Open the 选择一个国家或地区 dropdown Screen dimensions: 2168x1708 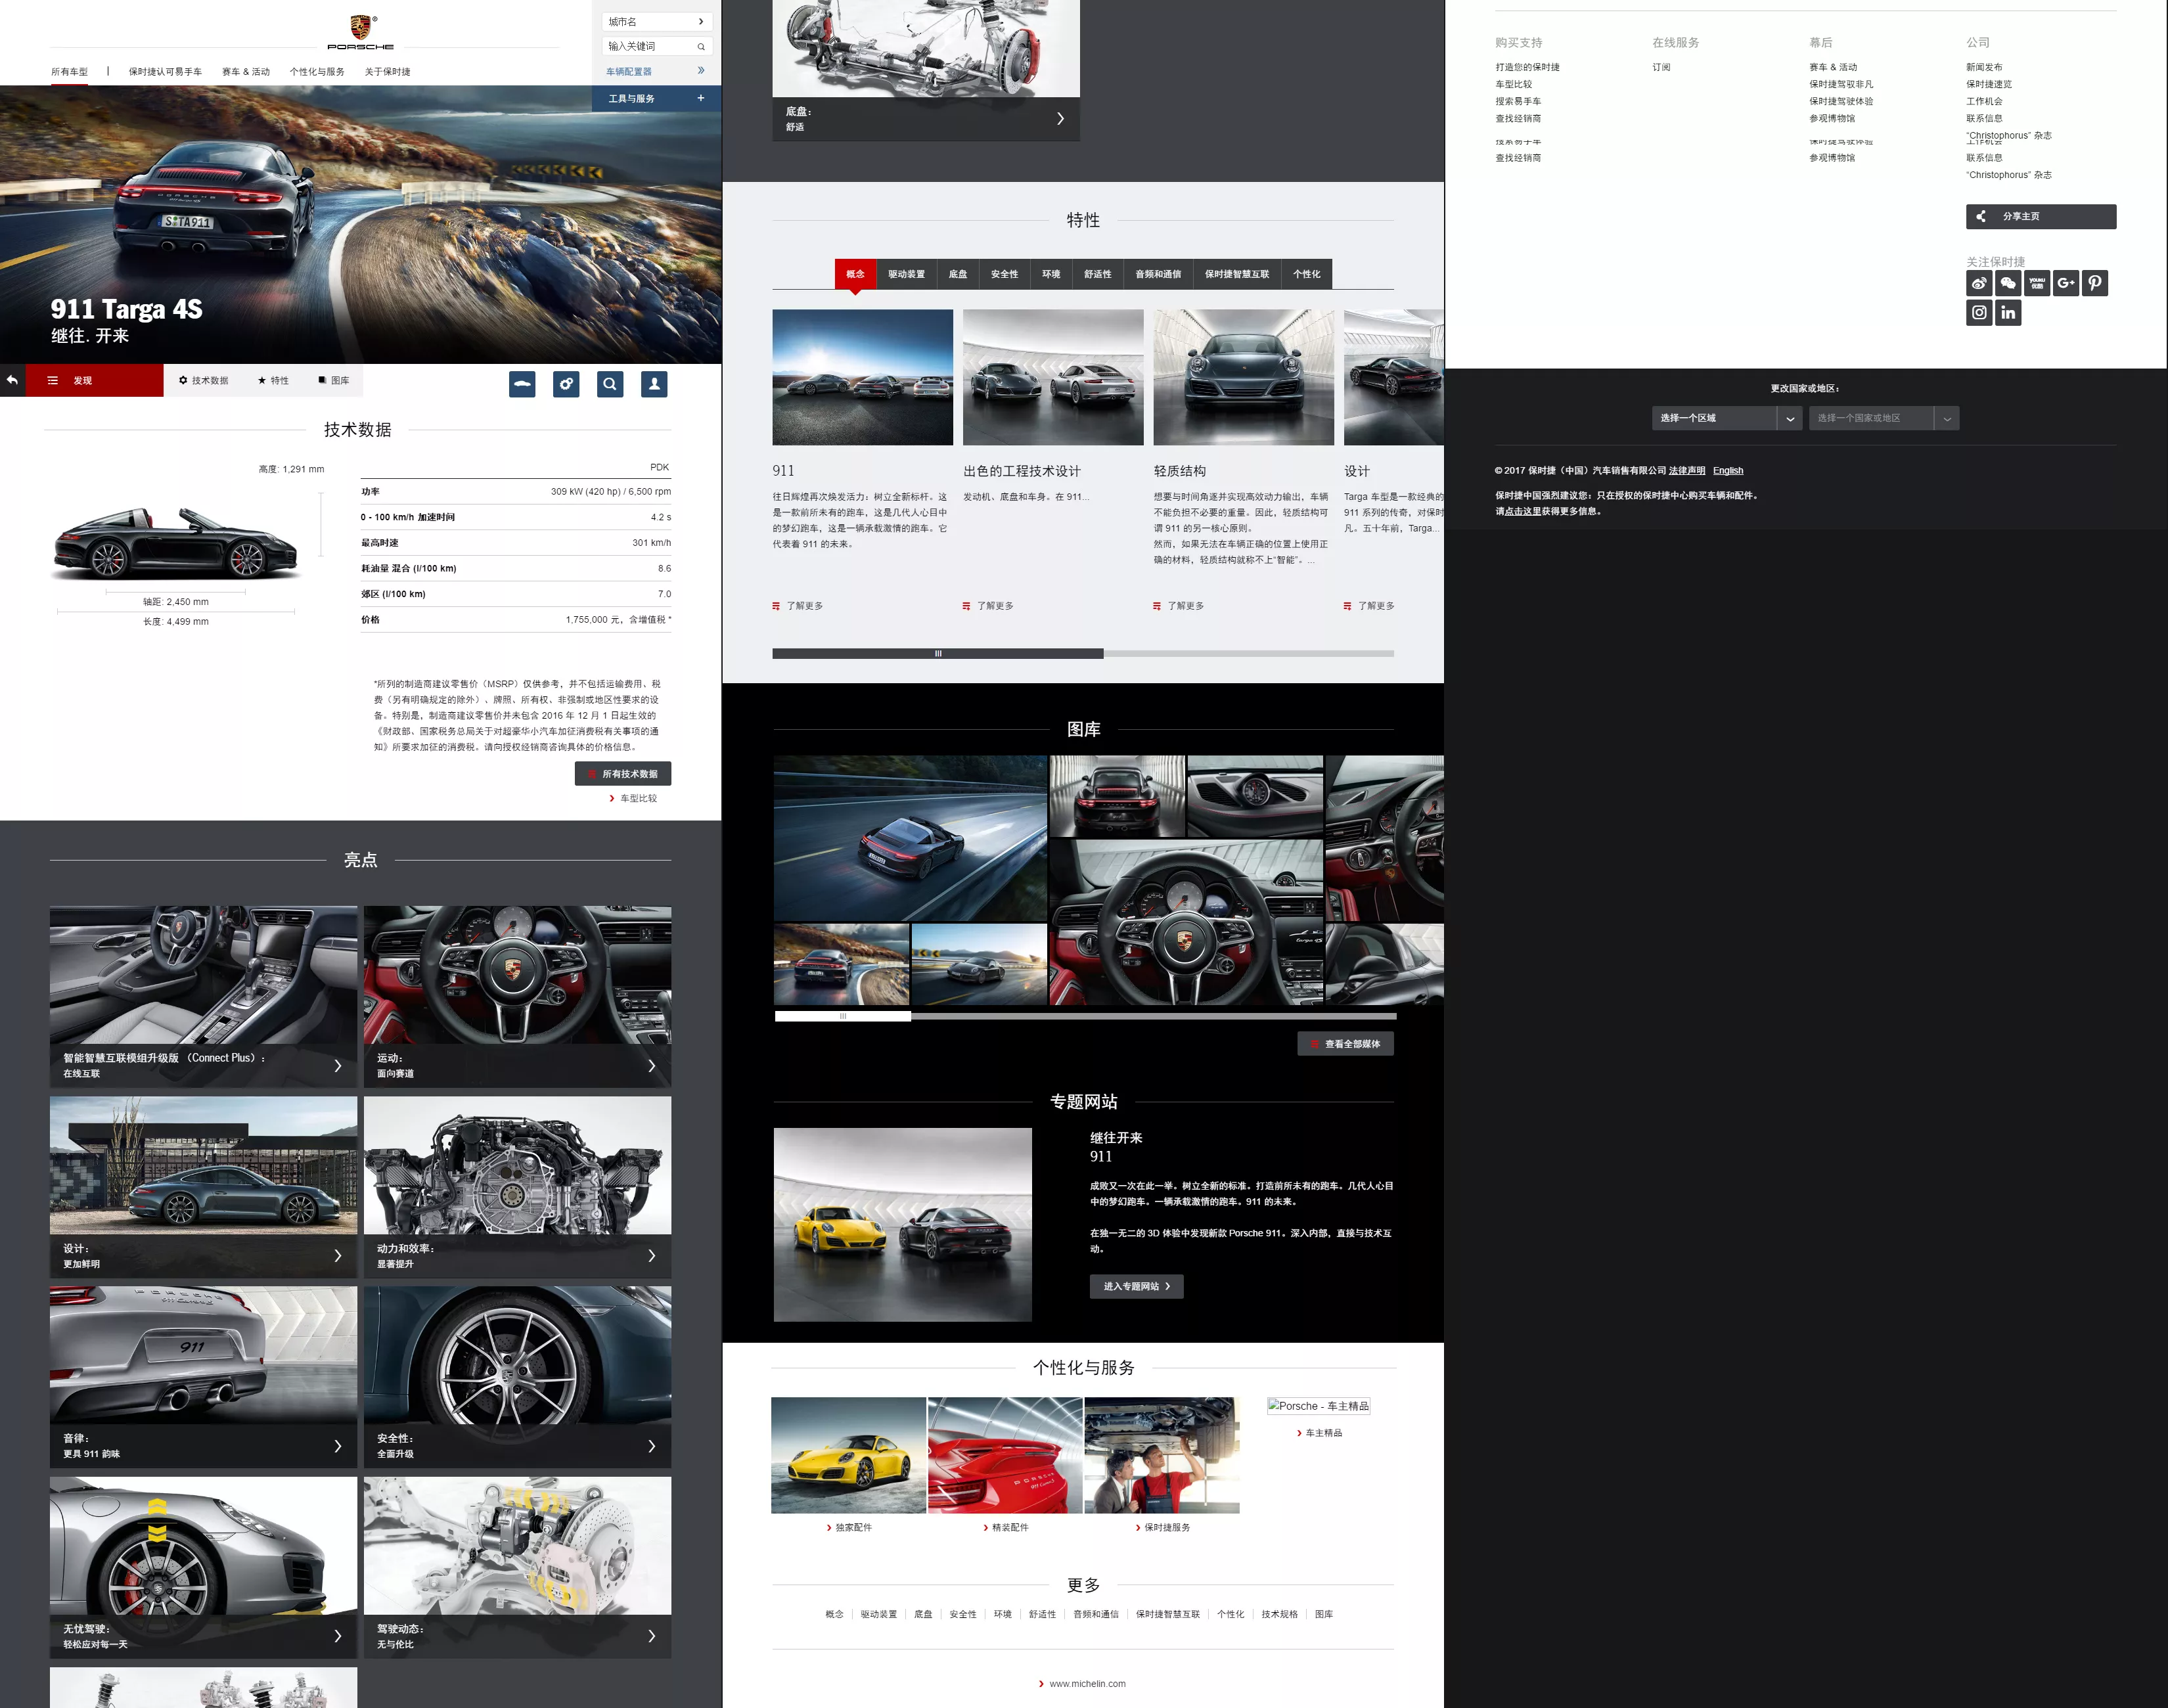point(1884,418)
